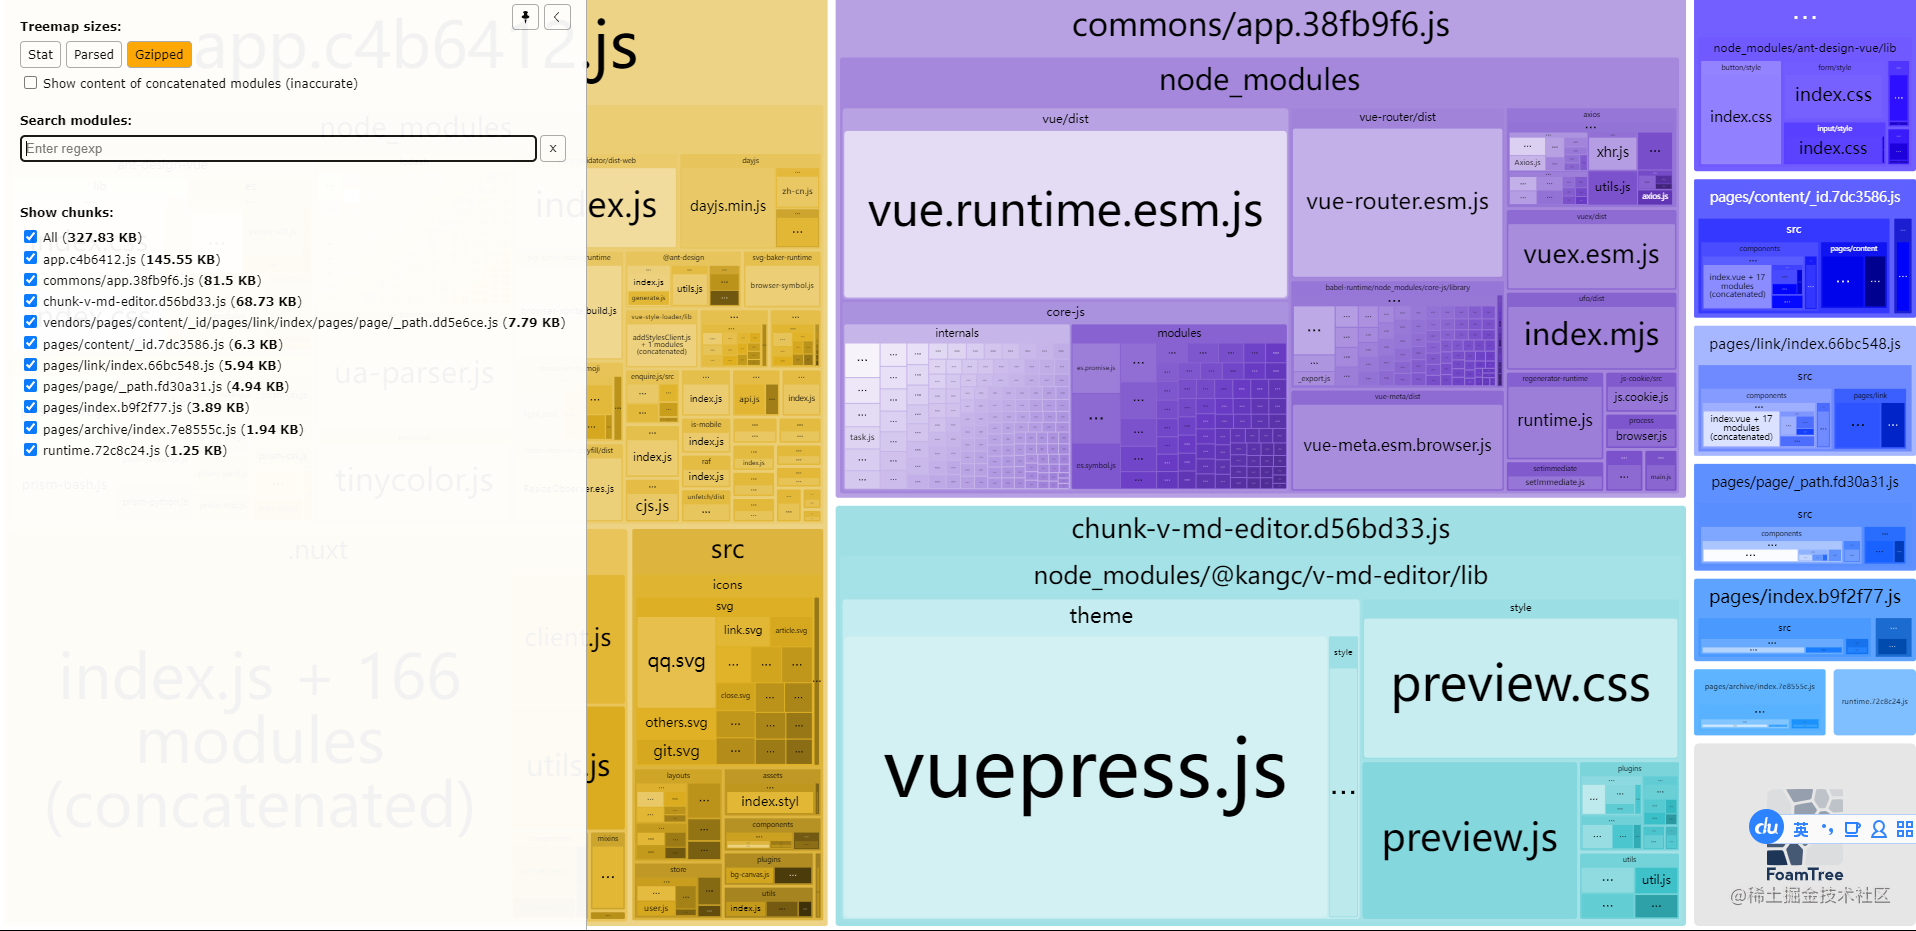Toggle commons/app.38fb9f6.js chunk checkbox
Image resolution: width=1916 pixels, height=931 pixels.
[x=31, y=280]
